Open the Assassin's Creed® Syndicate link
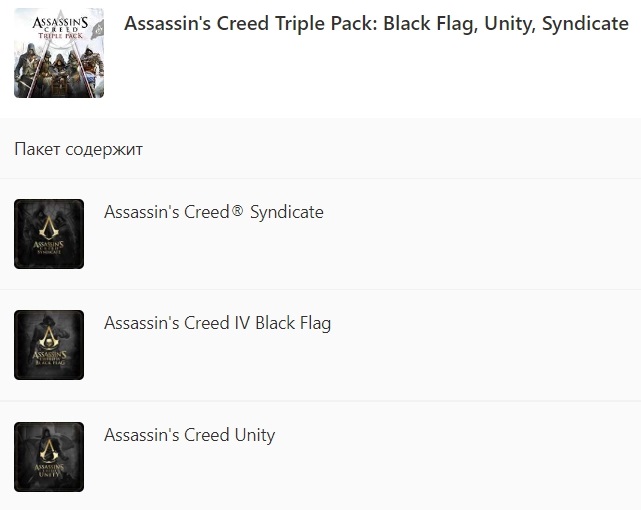 (214, 212)
